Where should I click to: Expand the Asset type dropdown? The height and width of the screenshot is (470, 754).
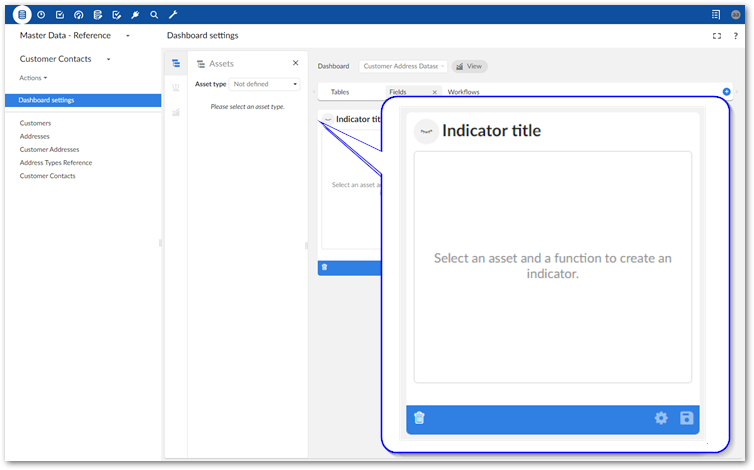pyautogui.click(x=265, y=84)
